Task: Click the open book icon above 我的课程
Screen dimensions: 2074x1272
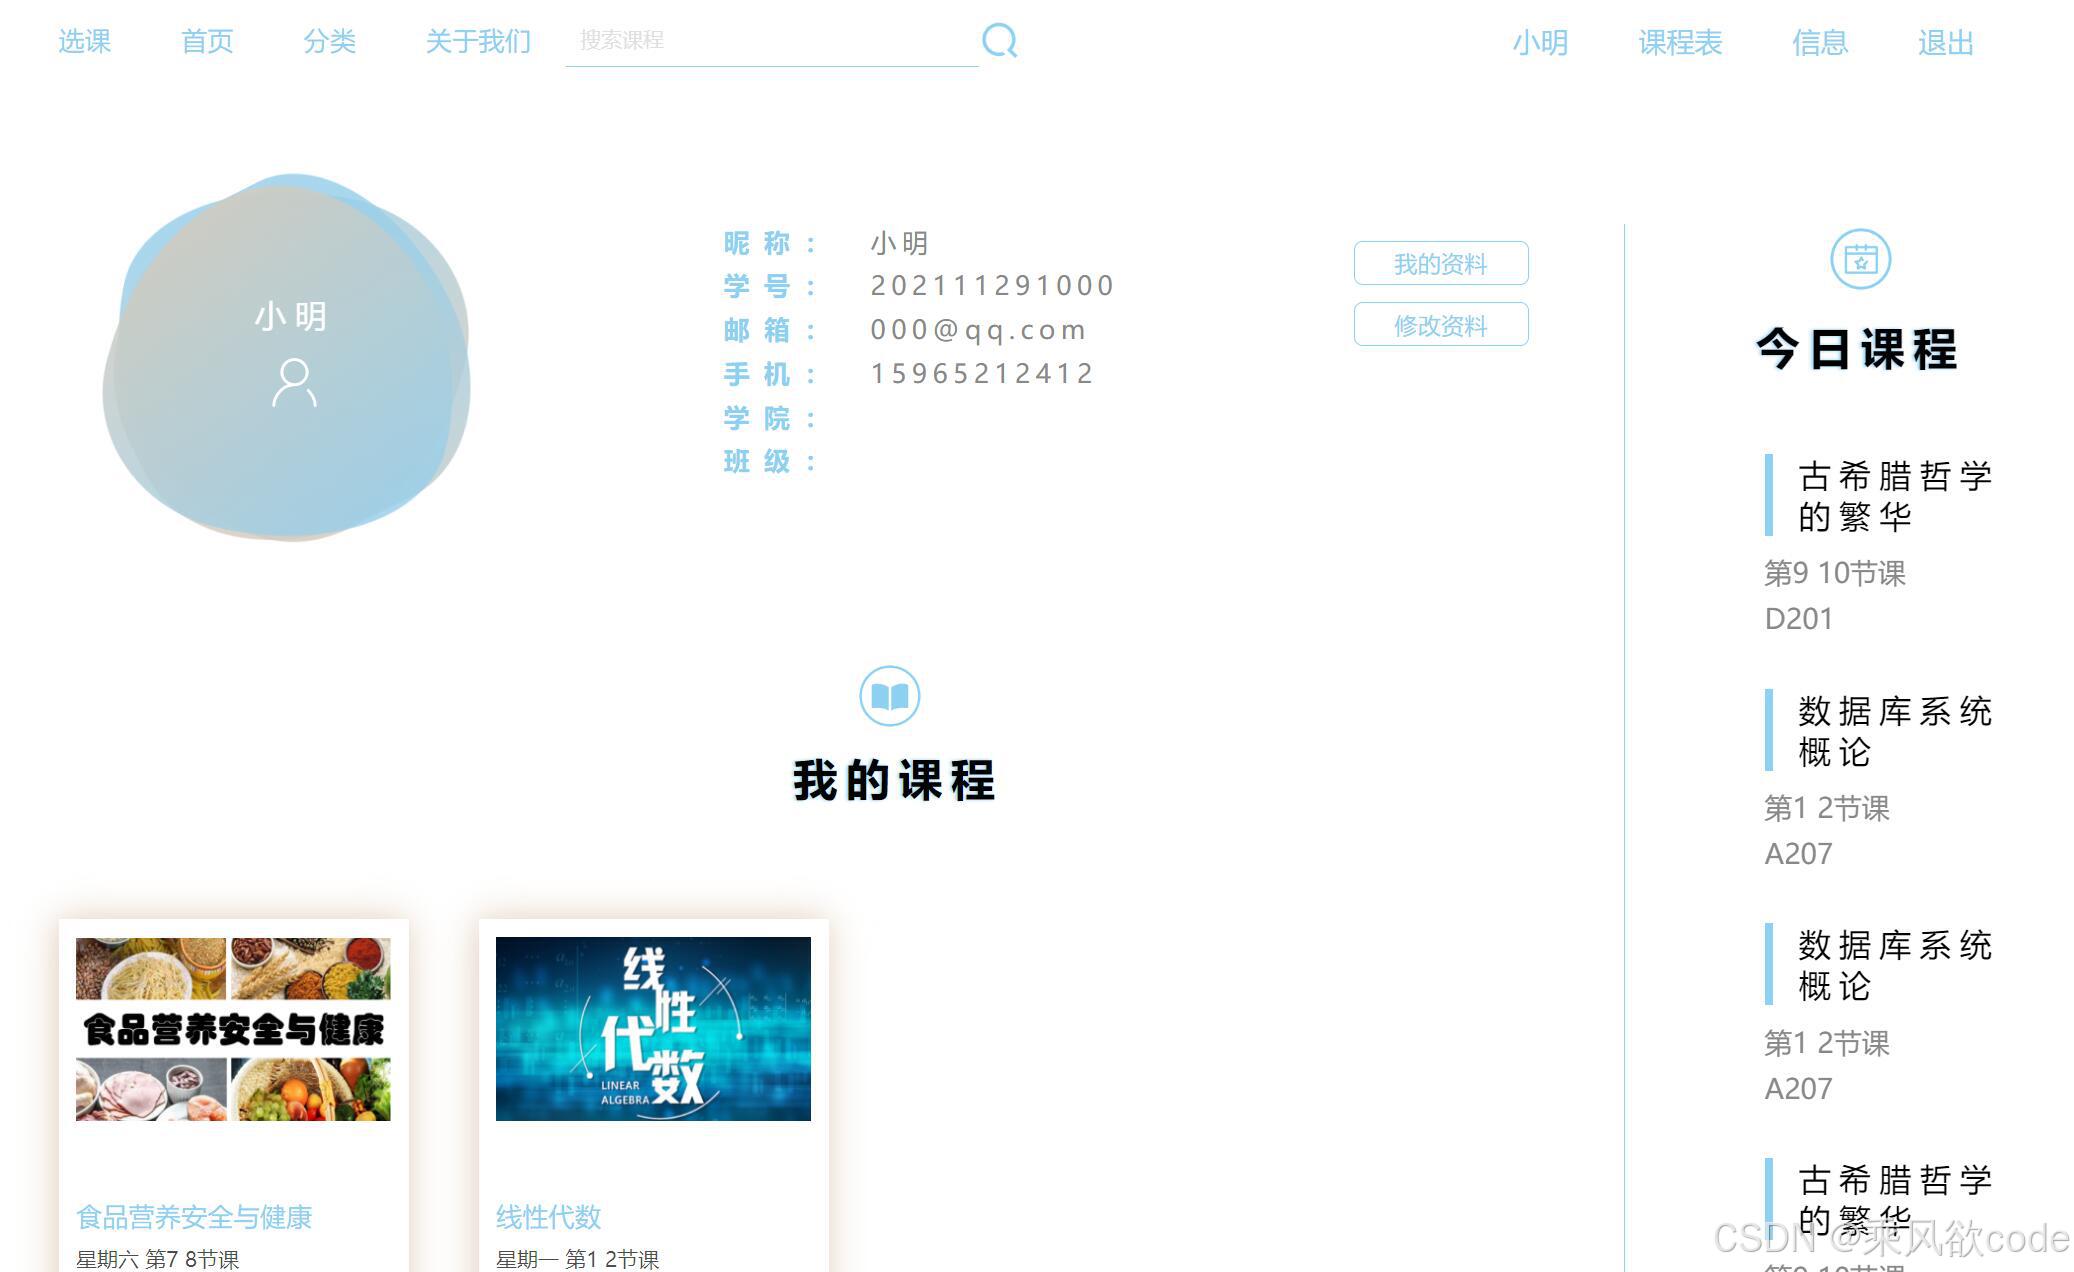Action: click(x=891, y=697)
